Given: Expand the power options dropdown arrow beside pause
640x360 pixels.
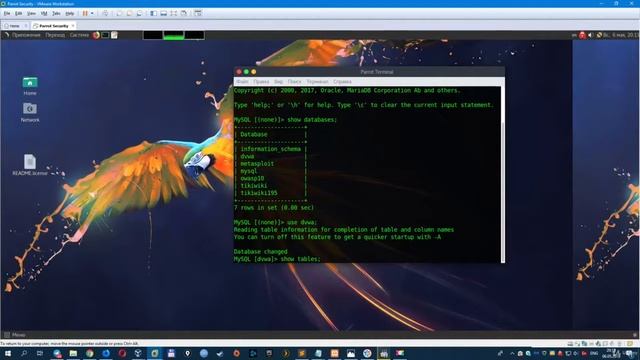Looking at the screenshot, I should [x=92, y=13].
